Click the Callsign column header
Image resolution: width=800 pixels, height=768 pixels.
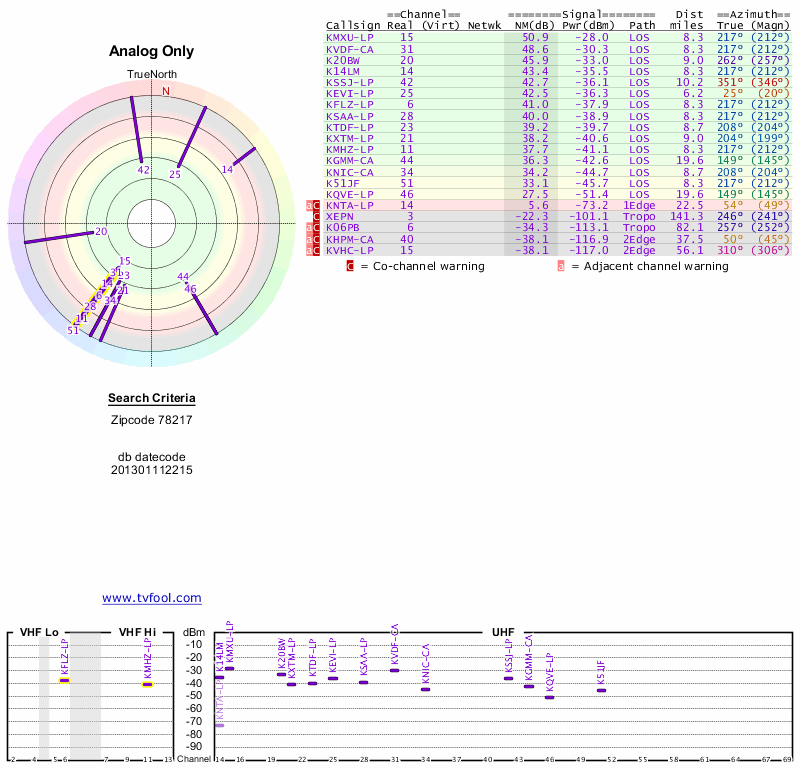[352, 25]
